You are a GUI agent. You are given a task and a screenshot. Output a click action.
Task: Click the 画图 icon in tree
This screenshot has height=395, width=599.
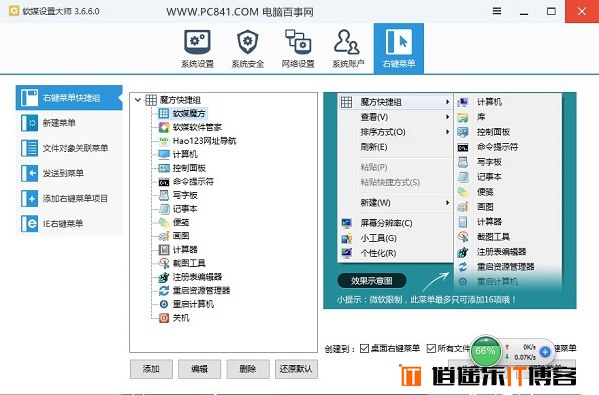click(x=164, y=236)
